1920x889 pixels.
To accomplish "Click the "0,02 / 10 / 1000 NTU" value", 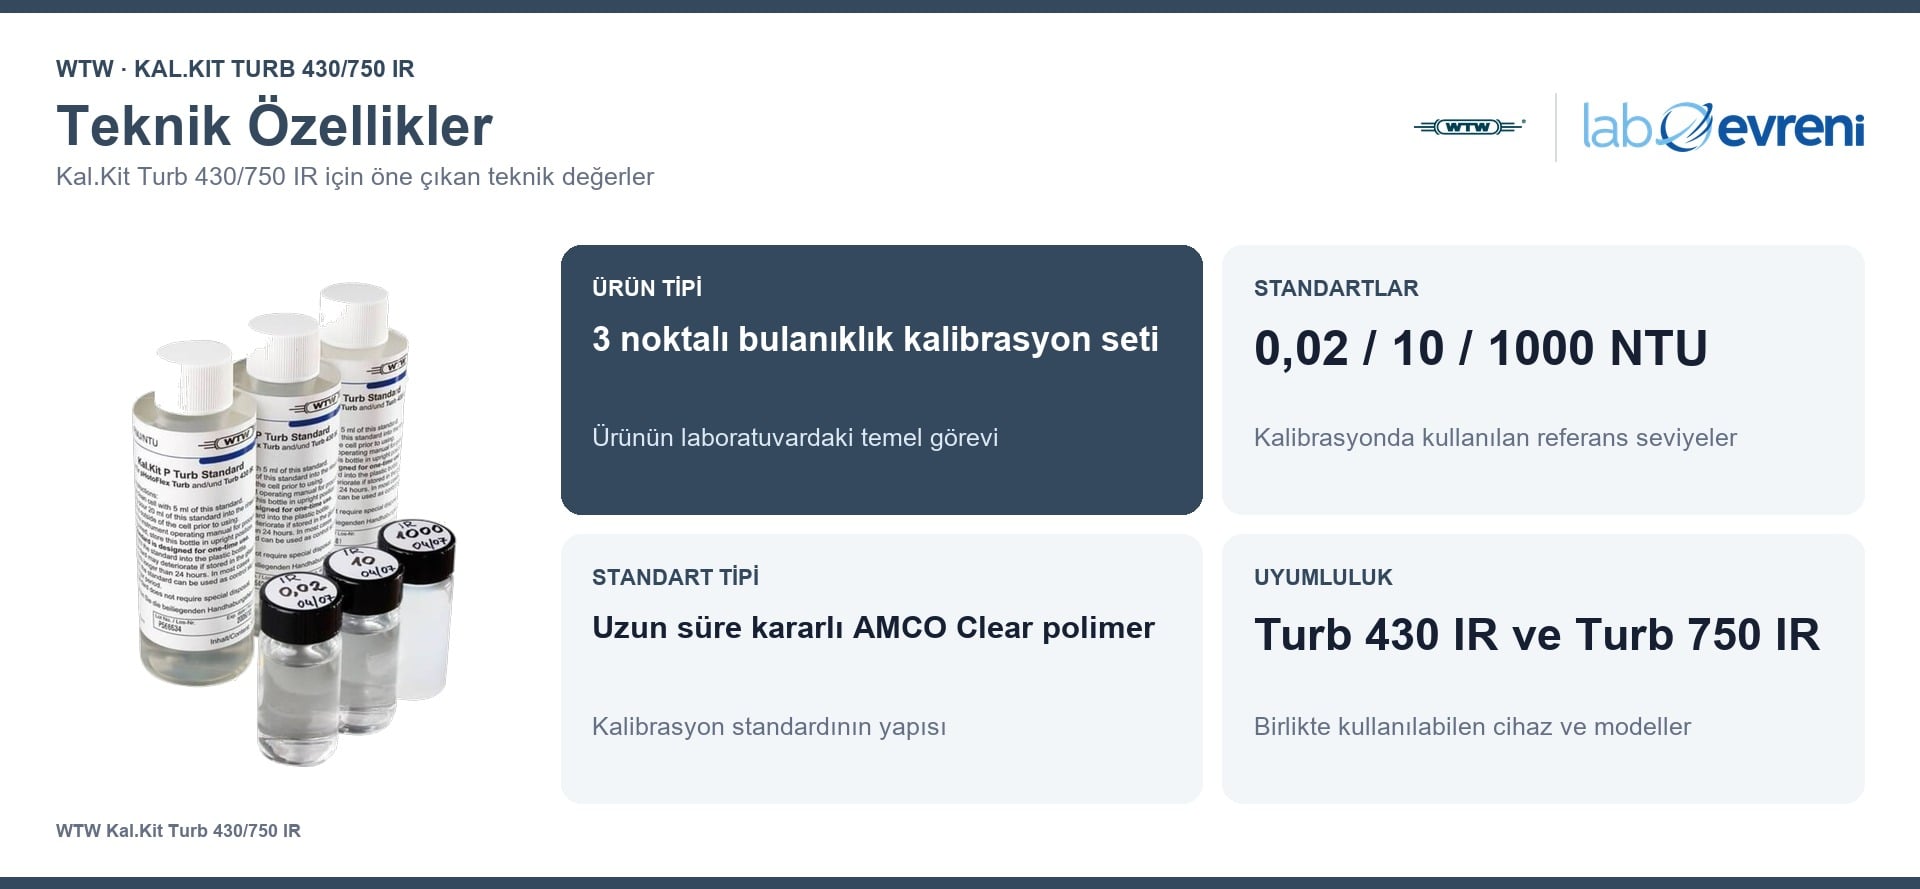I will 1481,348.
